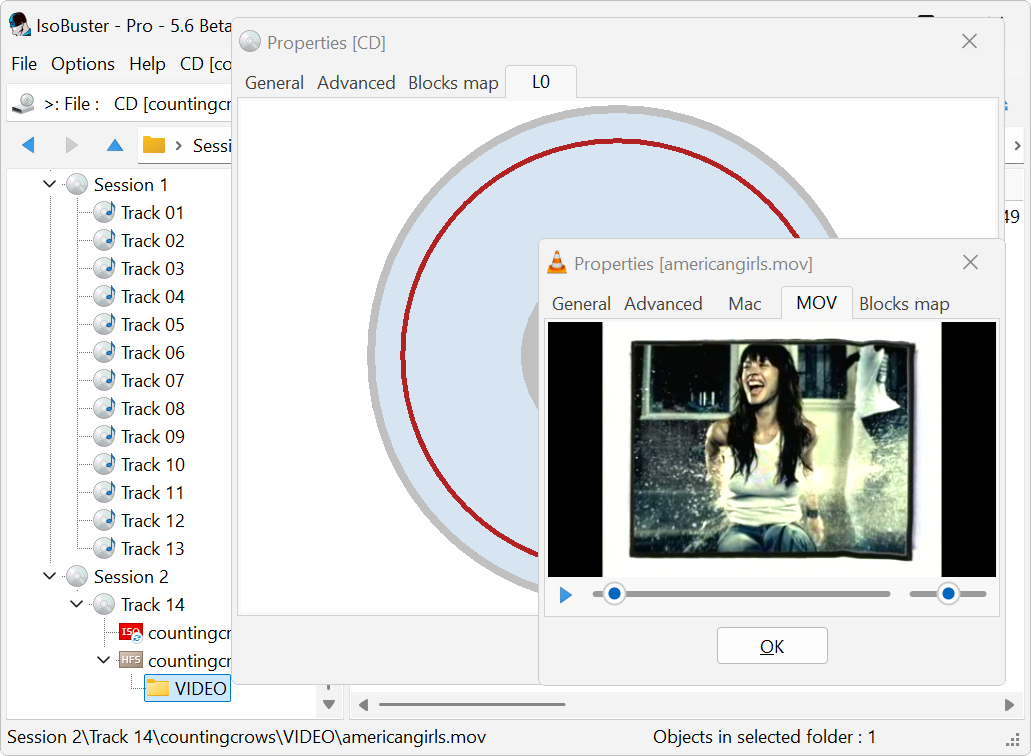Click the Track 07 audio track icon
This screenshot has width=1031, height=756.
[x=105, y=380]
